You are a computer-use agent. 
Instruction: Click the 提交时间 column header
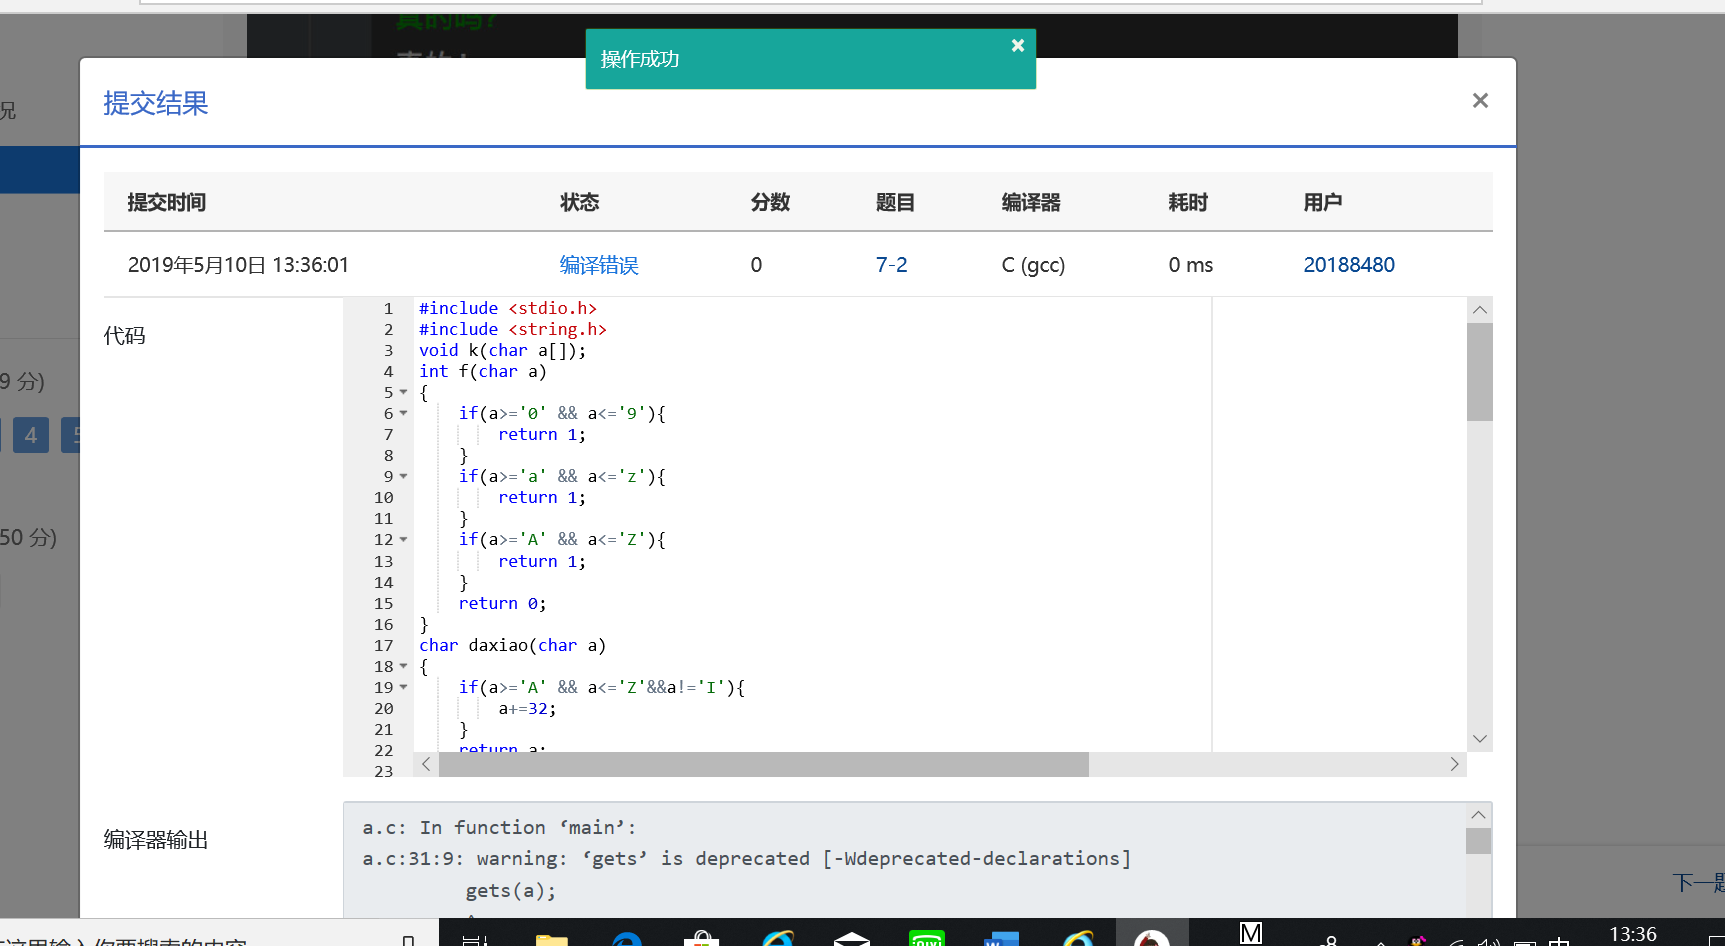pos(167,202)
